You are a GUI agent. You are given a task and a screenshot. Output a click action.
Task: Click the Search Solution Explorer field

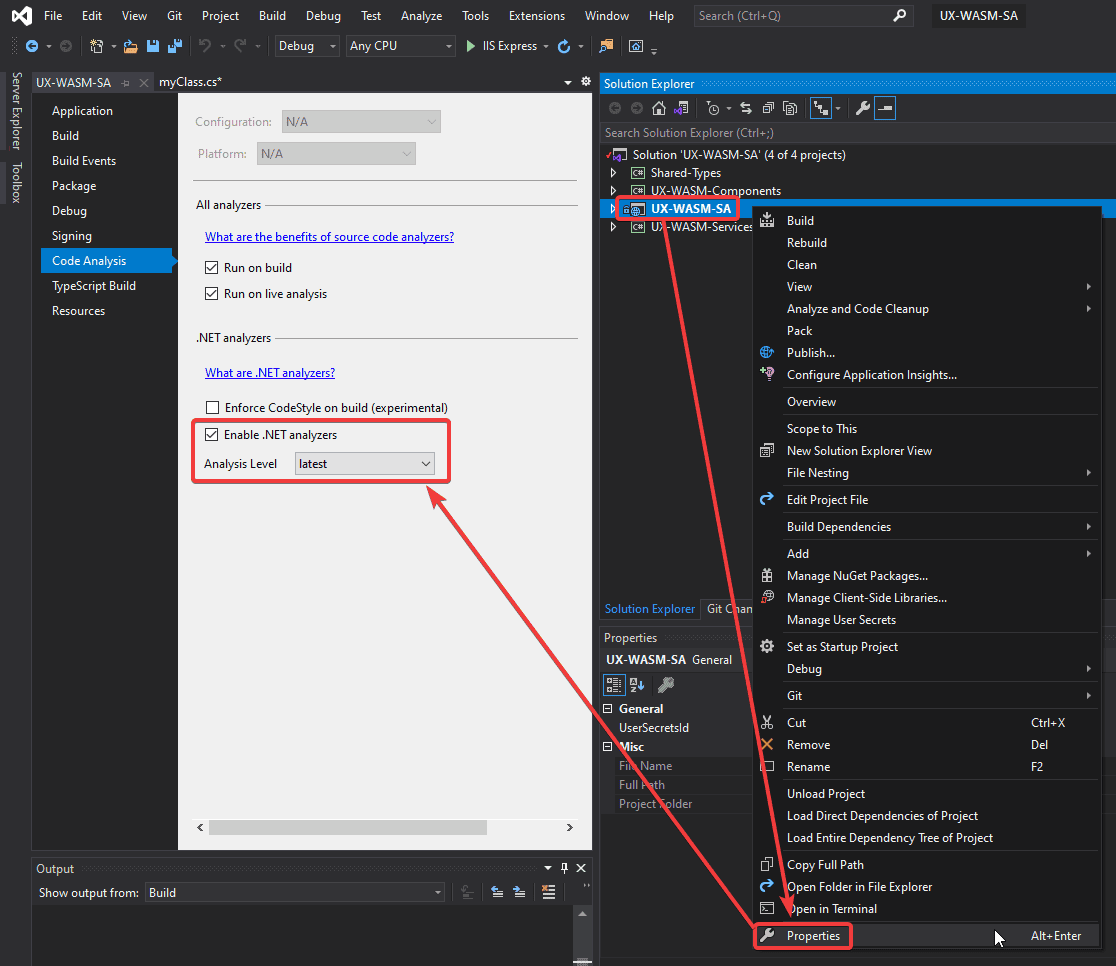click(858, 133)
